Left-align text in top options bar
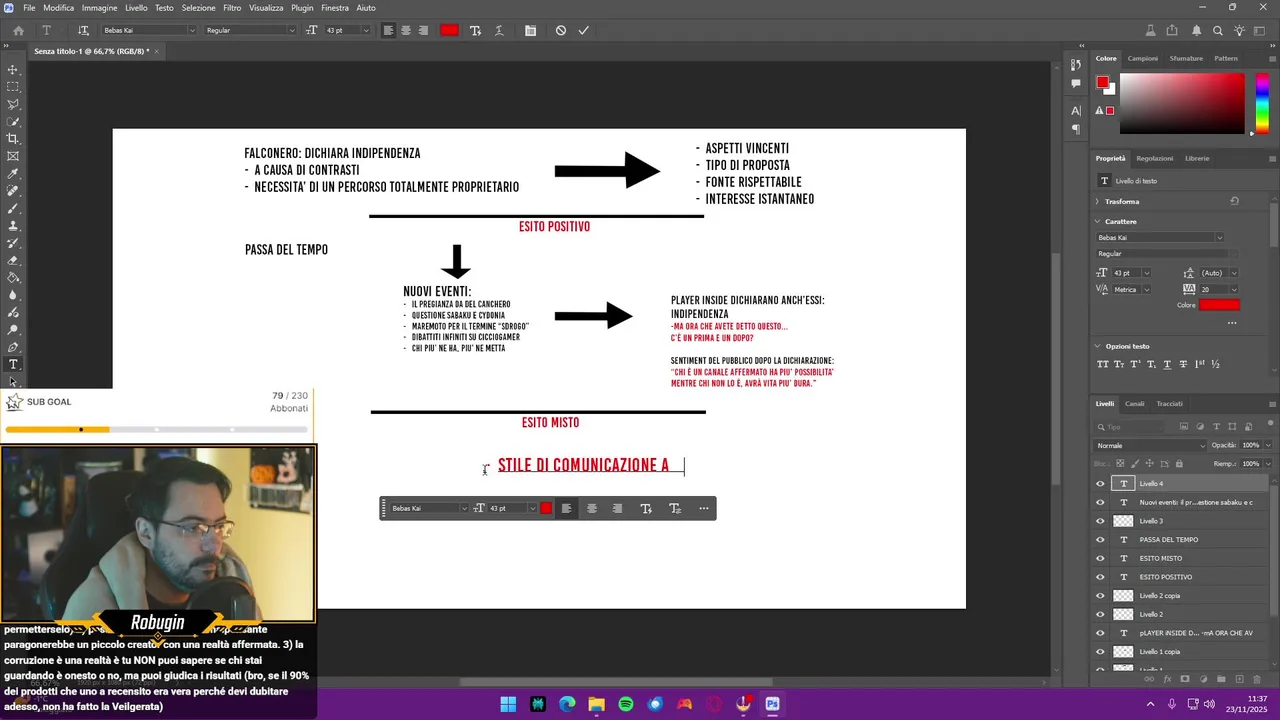Image resolution: width=1280 pixels, height=720 pixels. click(388, 30)
